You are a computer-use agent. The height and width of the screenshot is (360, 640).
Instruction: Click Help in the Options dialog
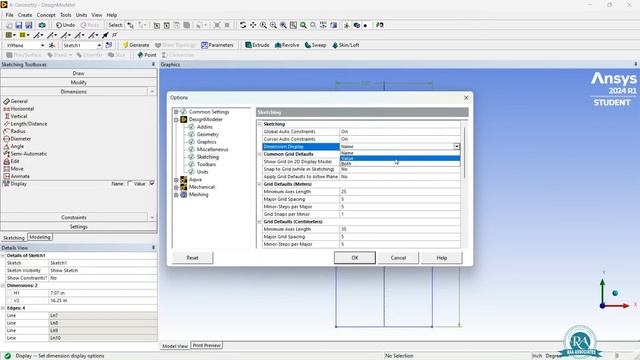coord(442,258)
